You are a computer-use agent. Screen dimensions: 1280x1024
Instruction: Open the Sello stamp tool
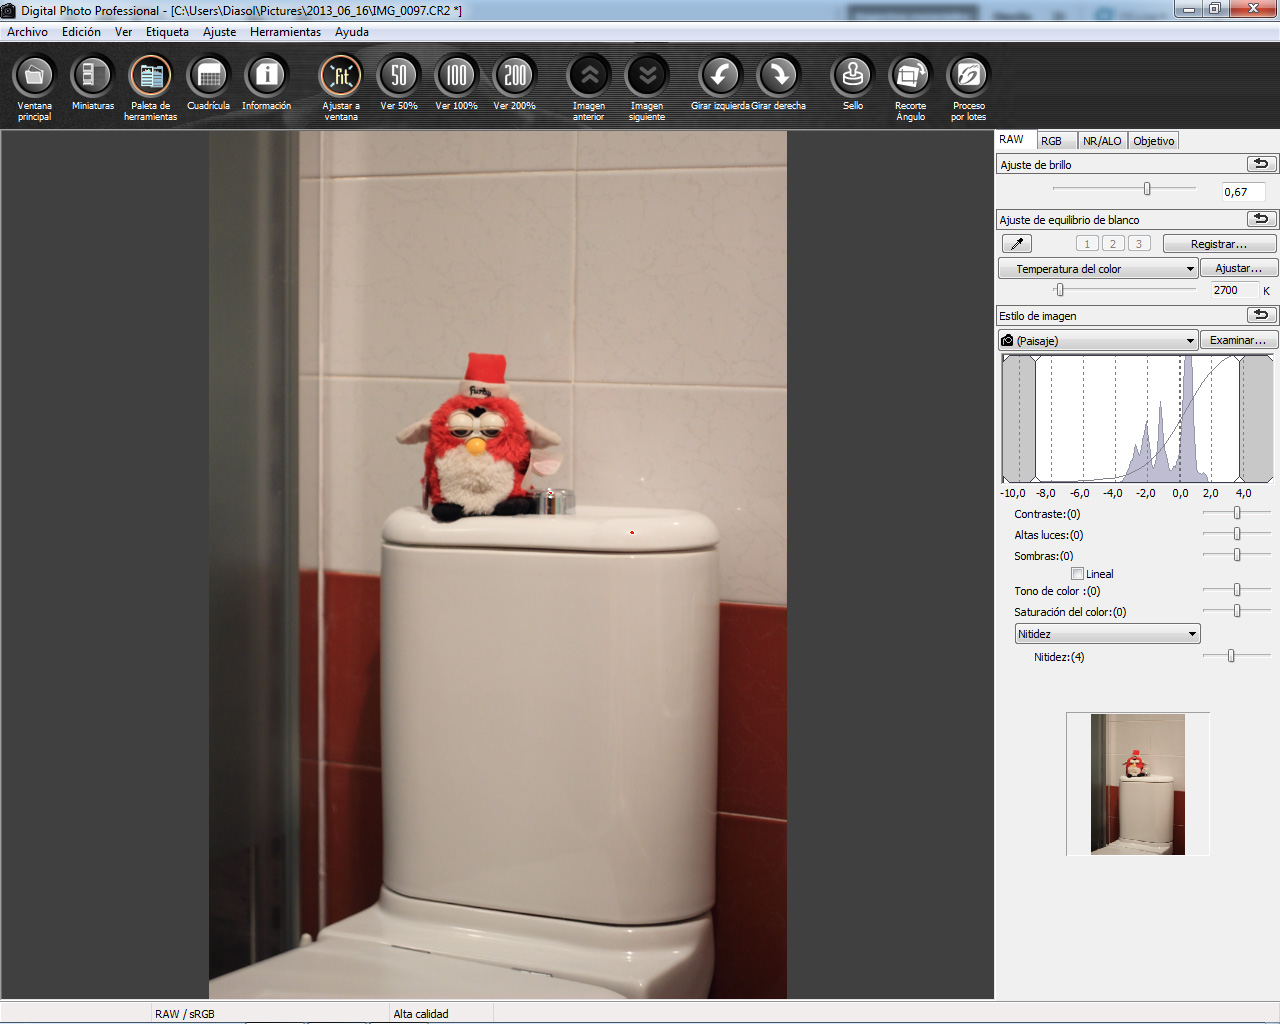[852, 83]
